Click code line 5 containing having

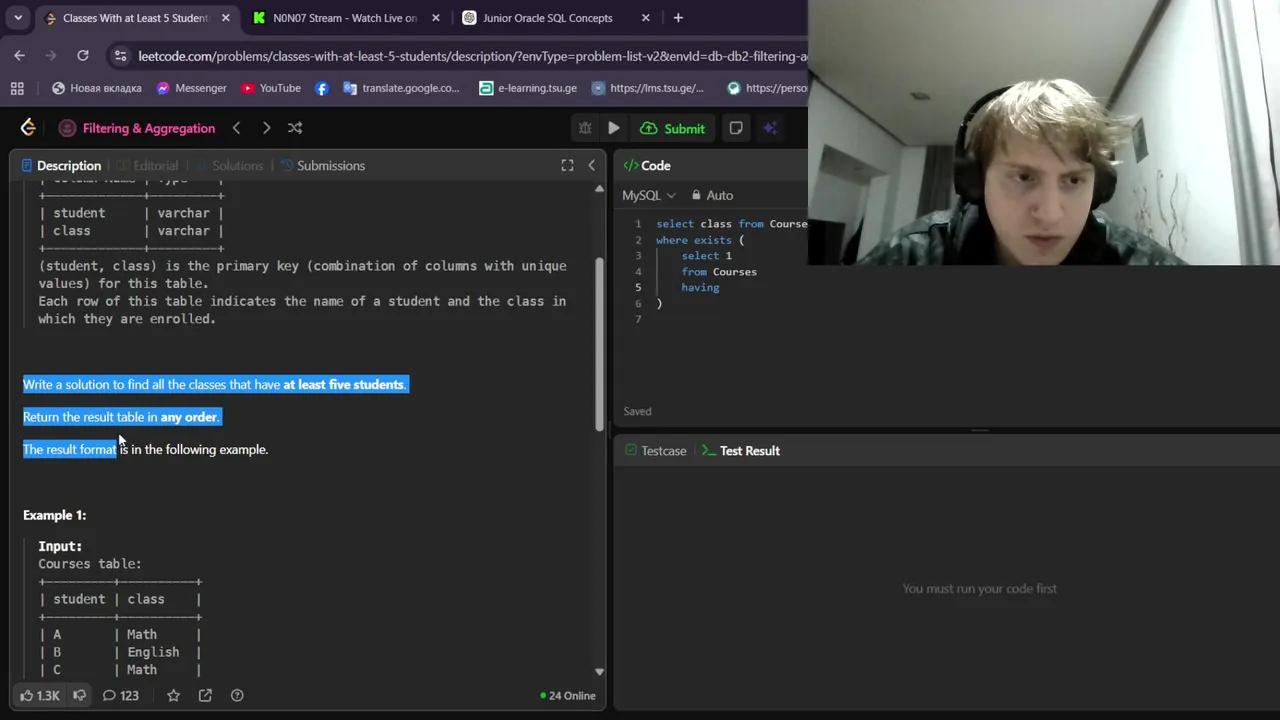pyautogui.click(x=700, y=288)
